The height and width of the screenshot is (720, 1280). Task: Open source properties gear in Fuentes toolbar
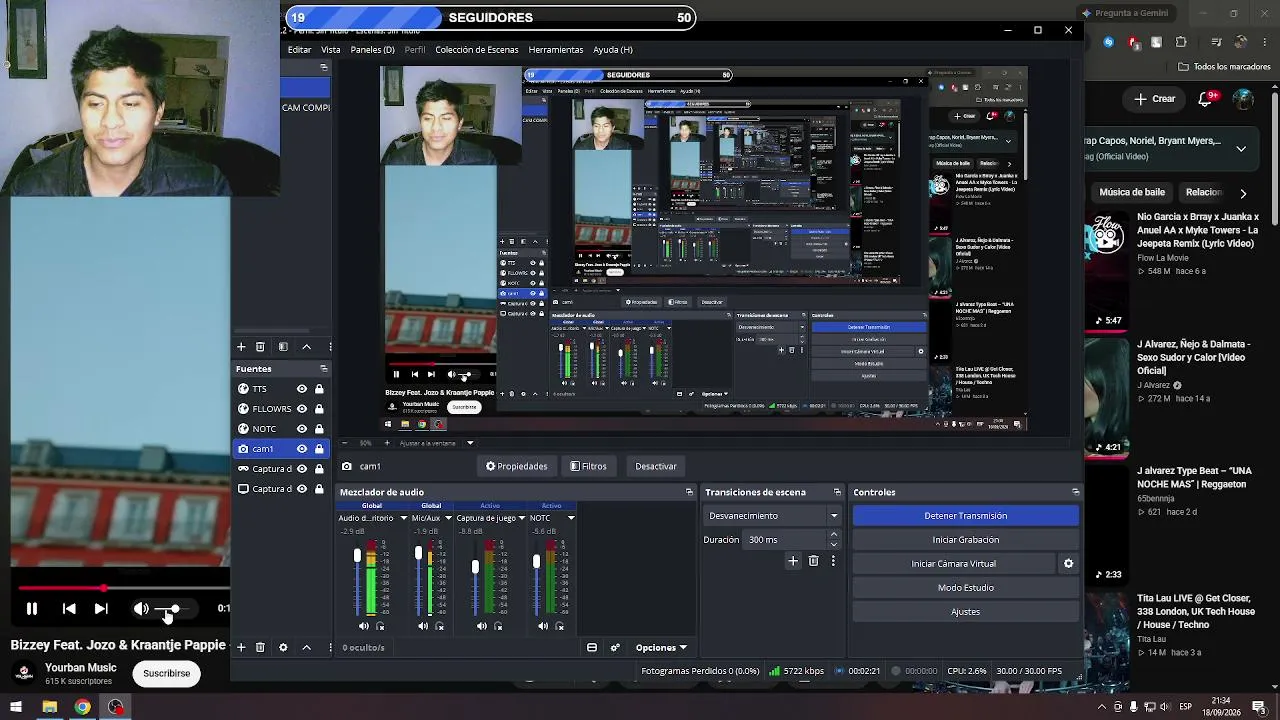[x=283, y=647]
